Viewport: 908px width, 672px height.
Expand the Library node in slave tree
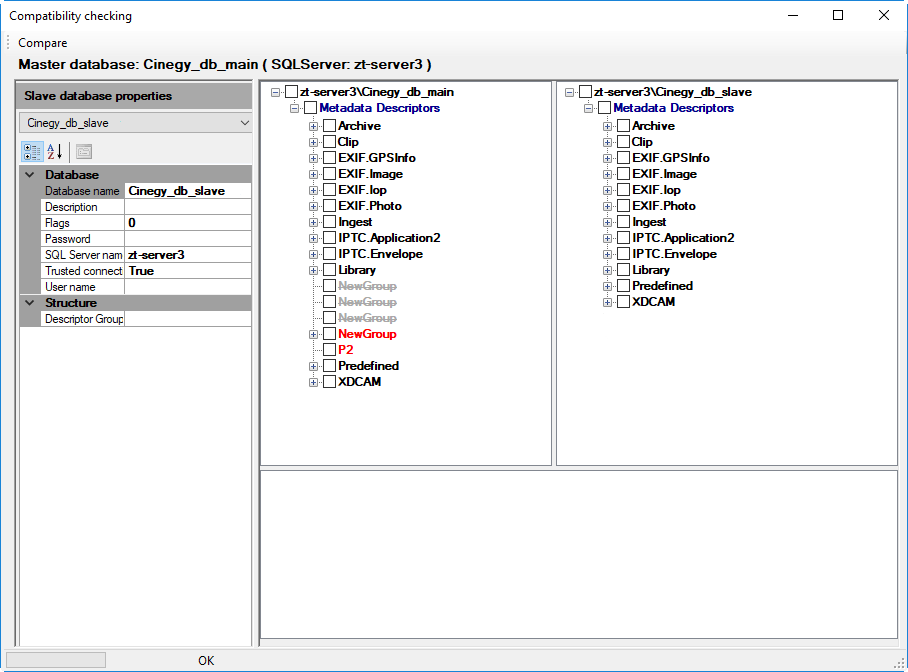click(x=607, y=271)
